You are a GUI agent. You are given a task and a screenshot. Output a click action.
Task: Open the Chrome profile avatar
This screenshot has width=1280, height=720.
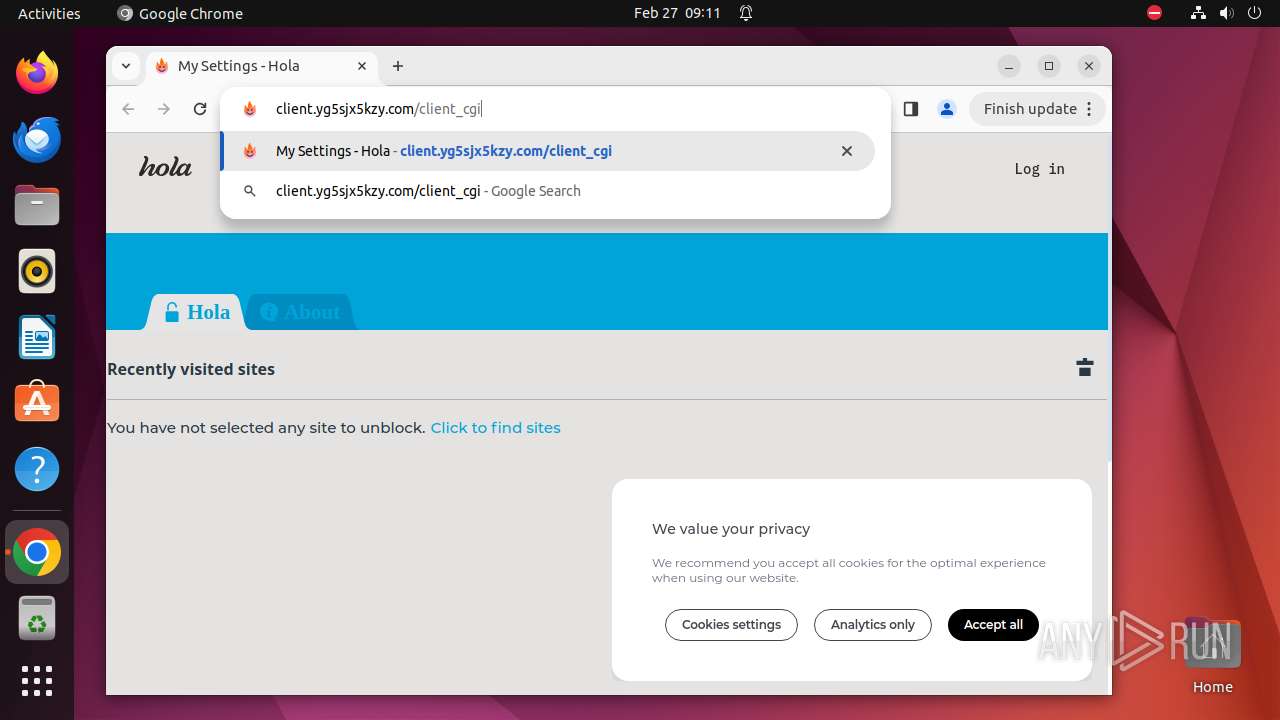(x=947, y=109)
